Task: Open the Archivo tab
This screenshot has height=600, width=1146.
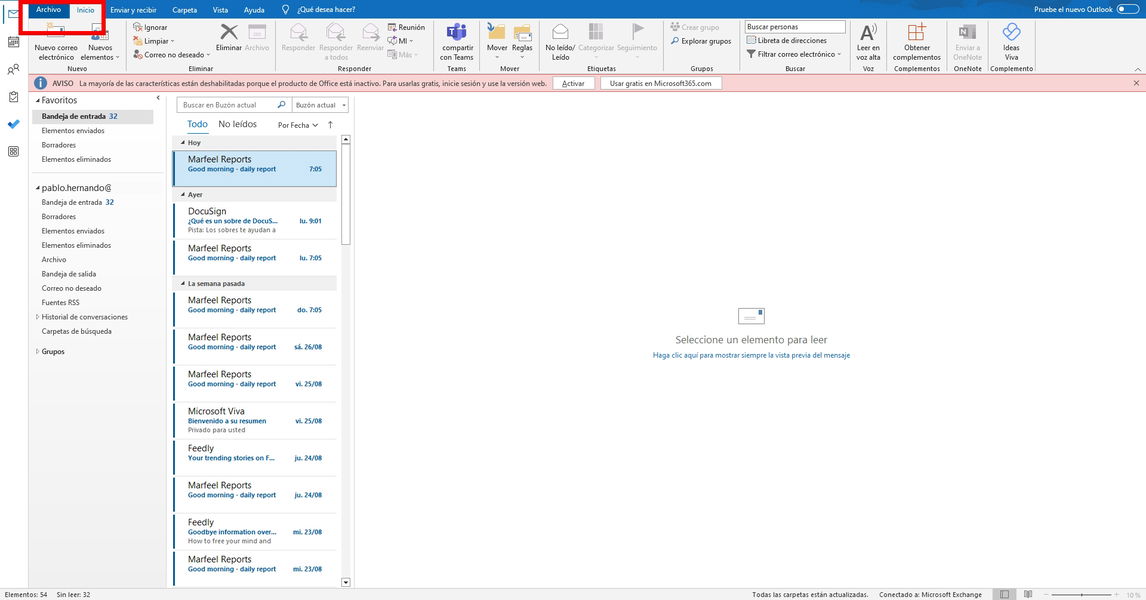Action: point(48,10)
